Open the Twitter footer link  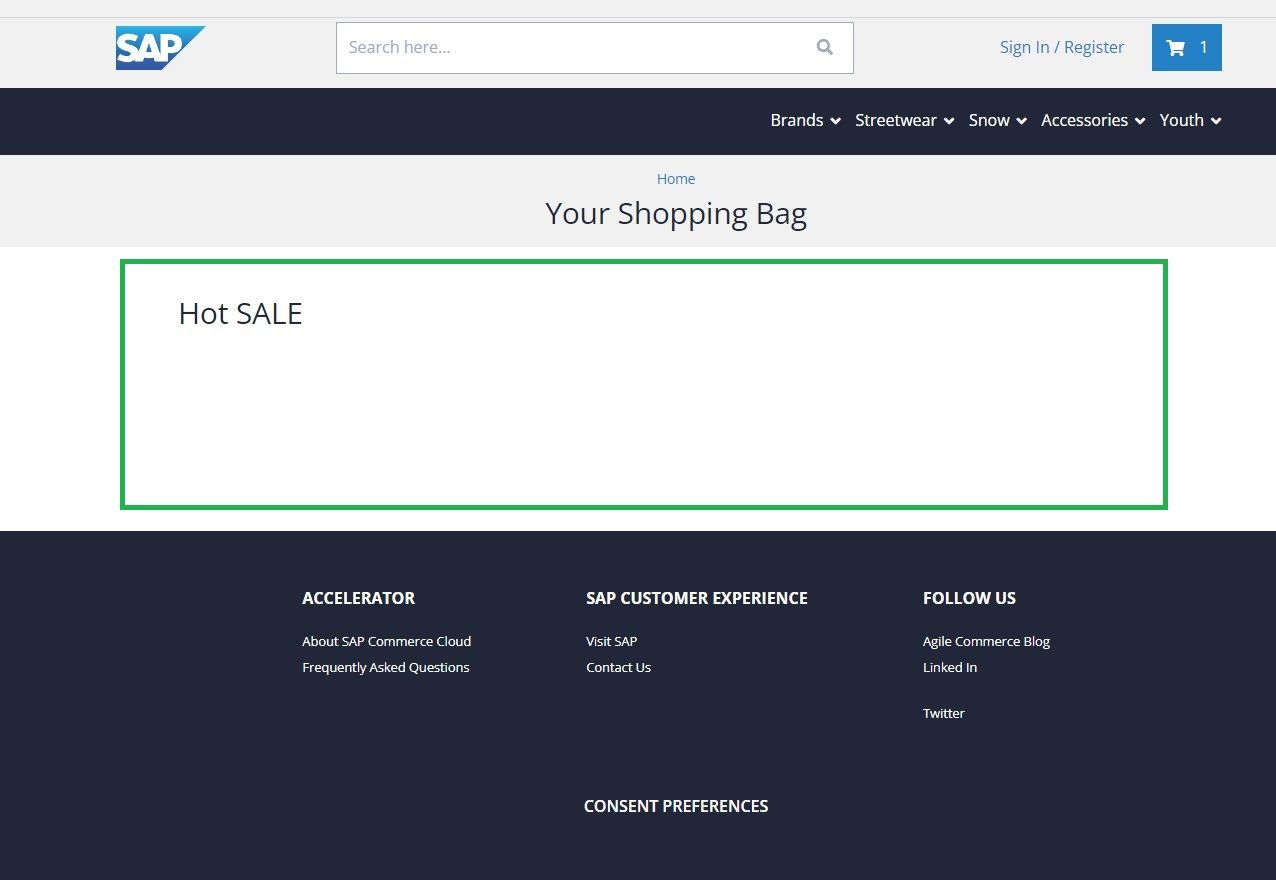(943, 713)
